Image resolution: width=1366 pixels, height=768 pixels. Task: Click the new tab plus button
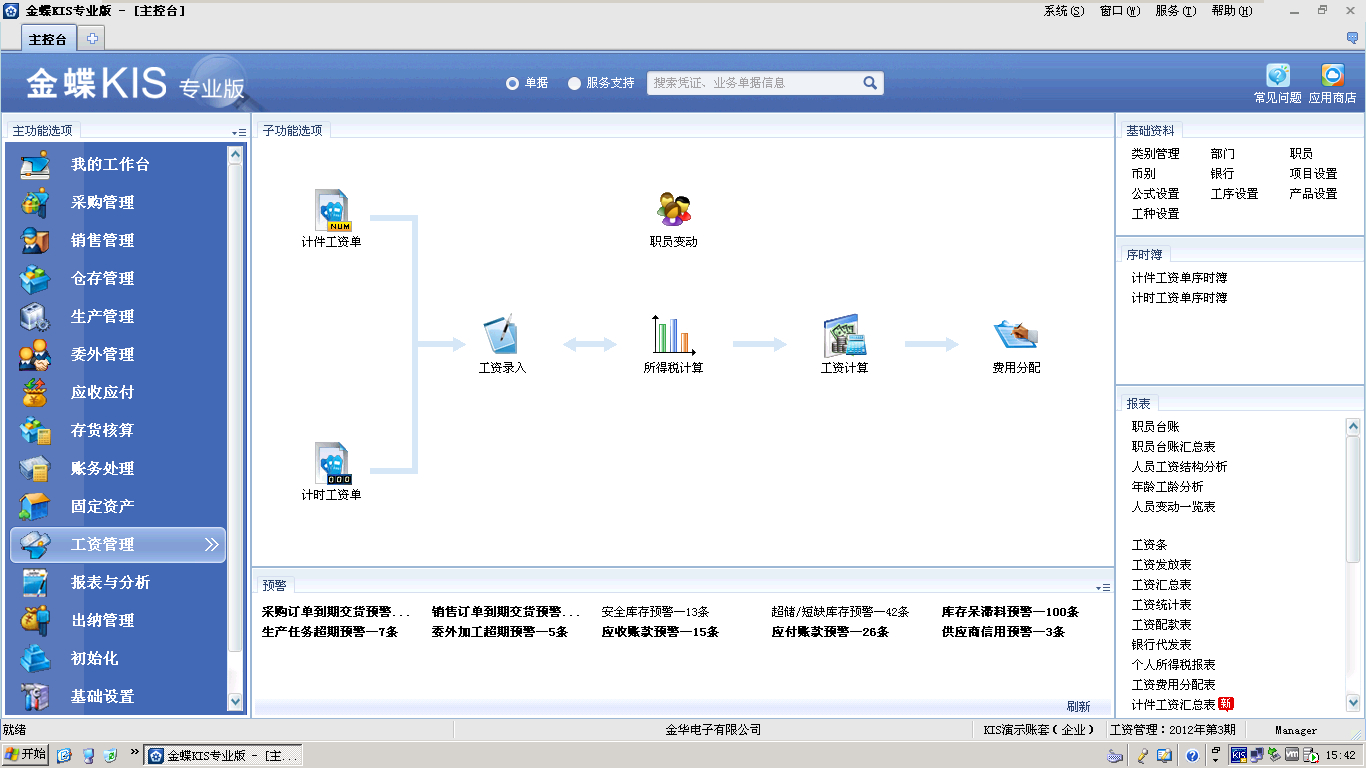(92, 39)
